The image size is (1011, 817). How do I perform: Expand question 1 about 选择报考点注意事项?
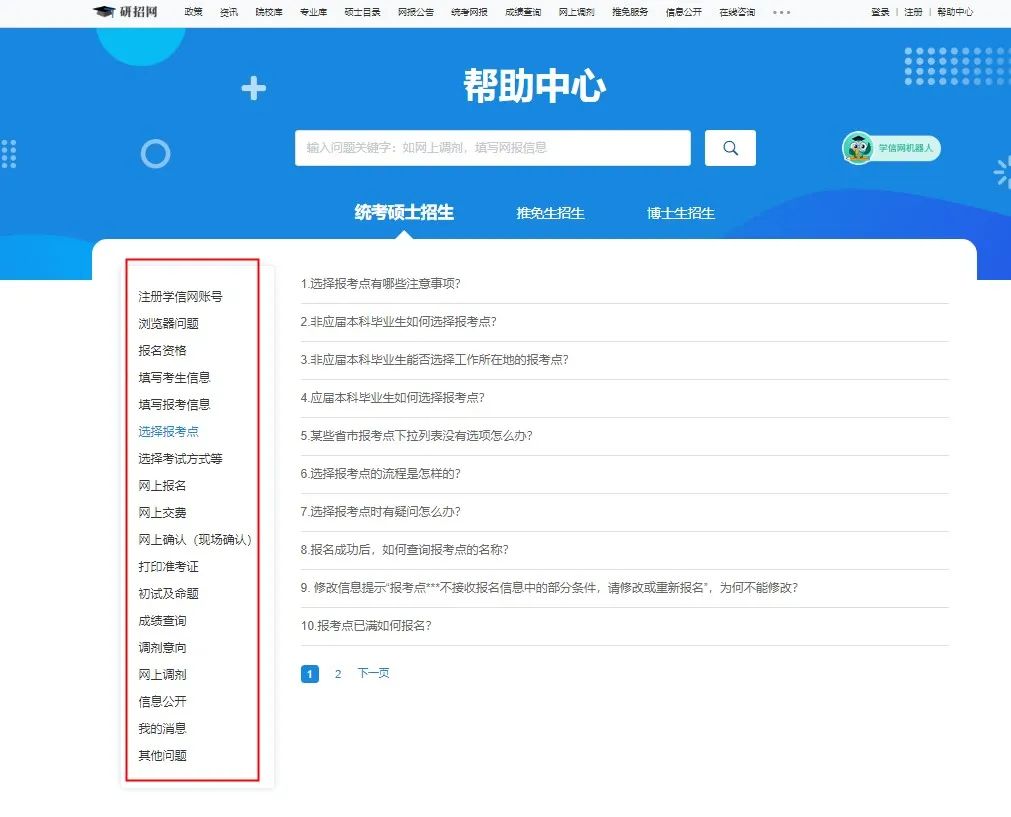coord(381,284)
